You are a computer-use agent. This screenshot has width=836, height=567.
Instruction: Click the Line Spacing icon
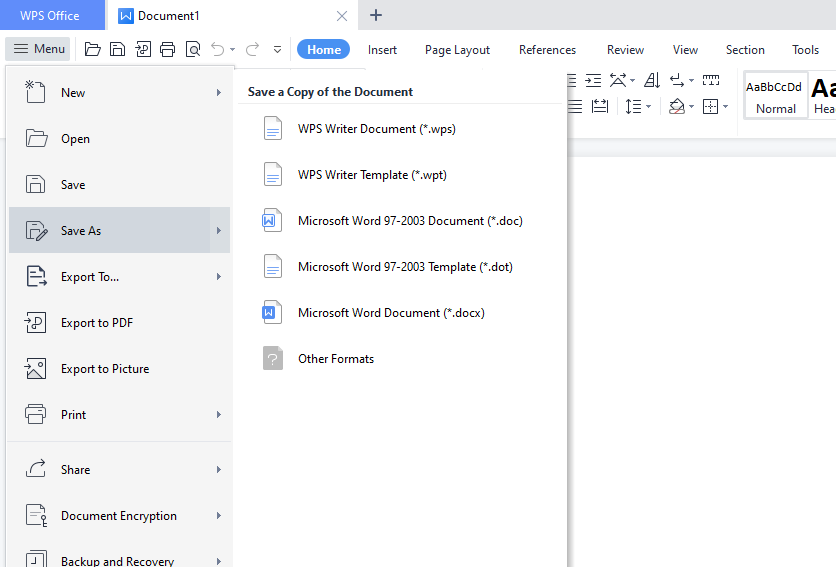click(632, 106)
